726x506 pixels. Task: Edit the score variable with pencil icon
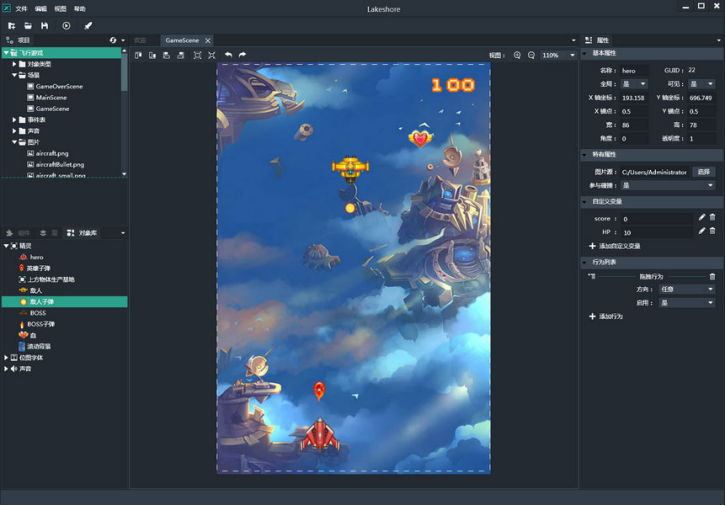point(702,217)
